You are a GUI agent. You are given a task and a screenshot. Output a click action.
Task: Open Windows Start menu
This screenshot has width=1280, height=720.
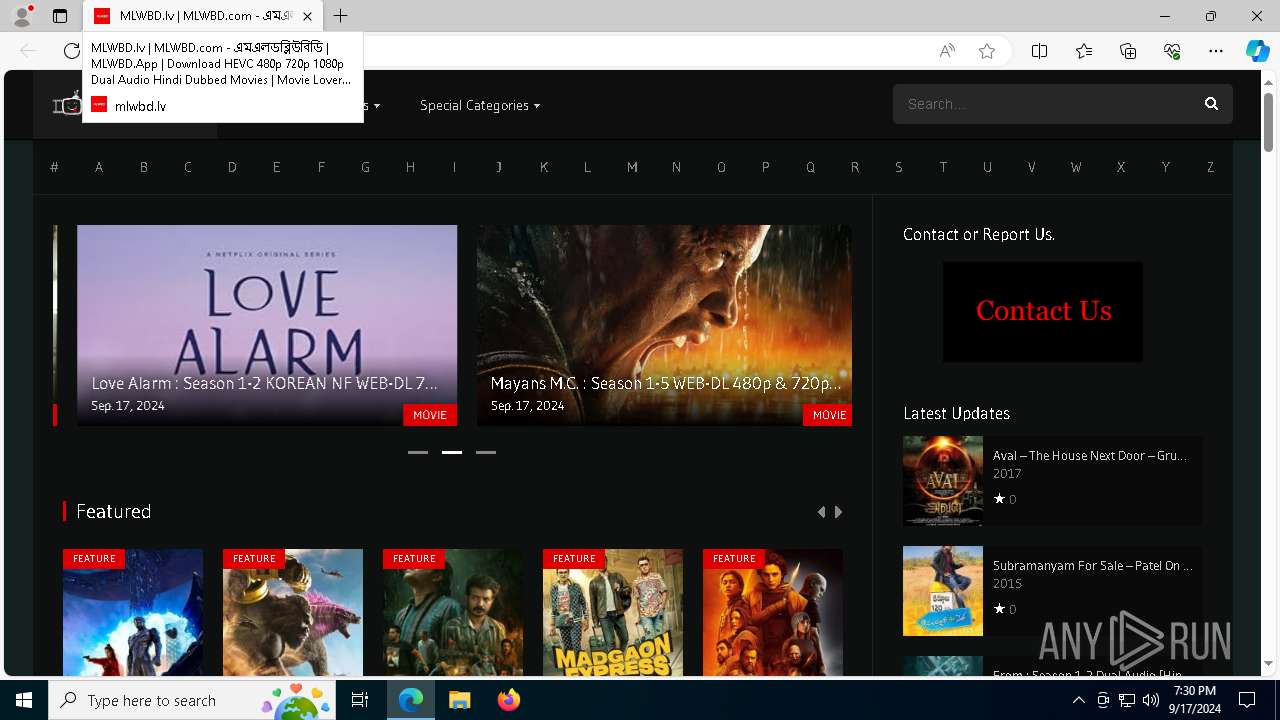click(x=24, y=700)
